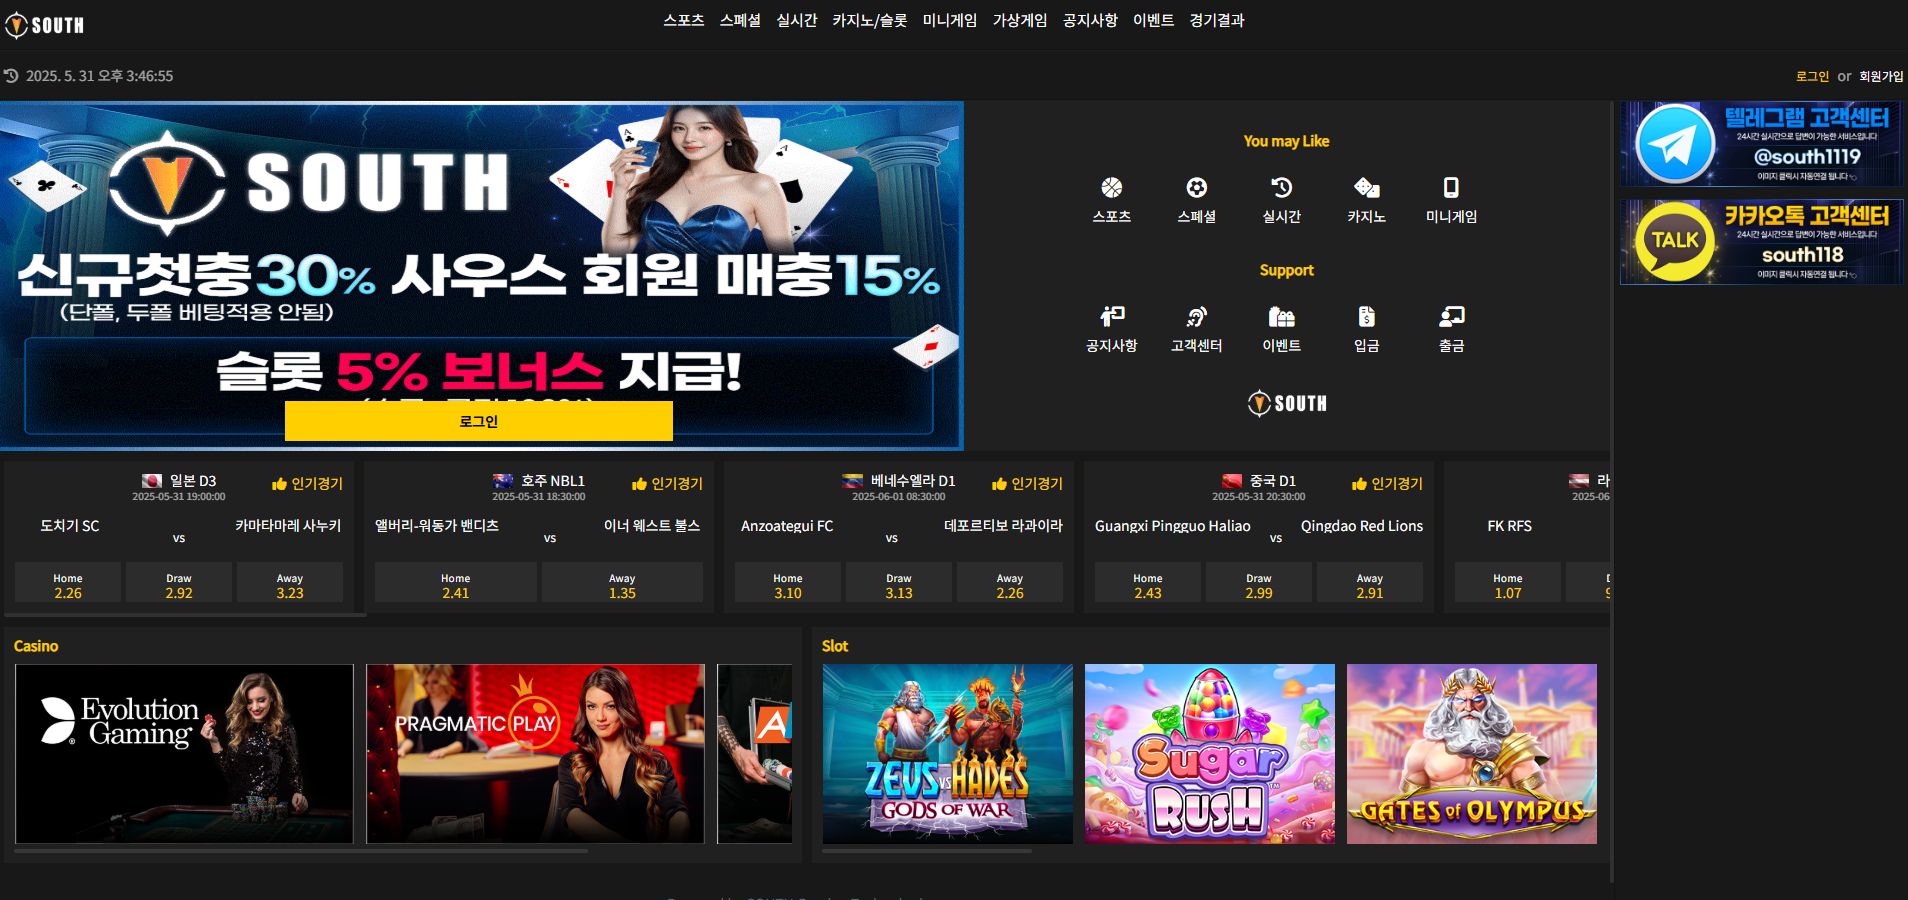Click the yellow 로그인 button on banner

coord(478,421)
